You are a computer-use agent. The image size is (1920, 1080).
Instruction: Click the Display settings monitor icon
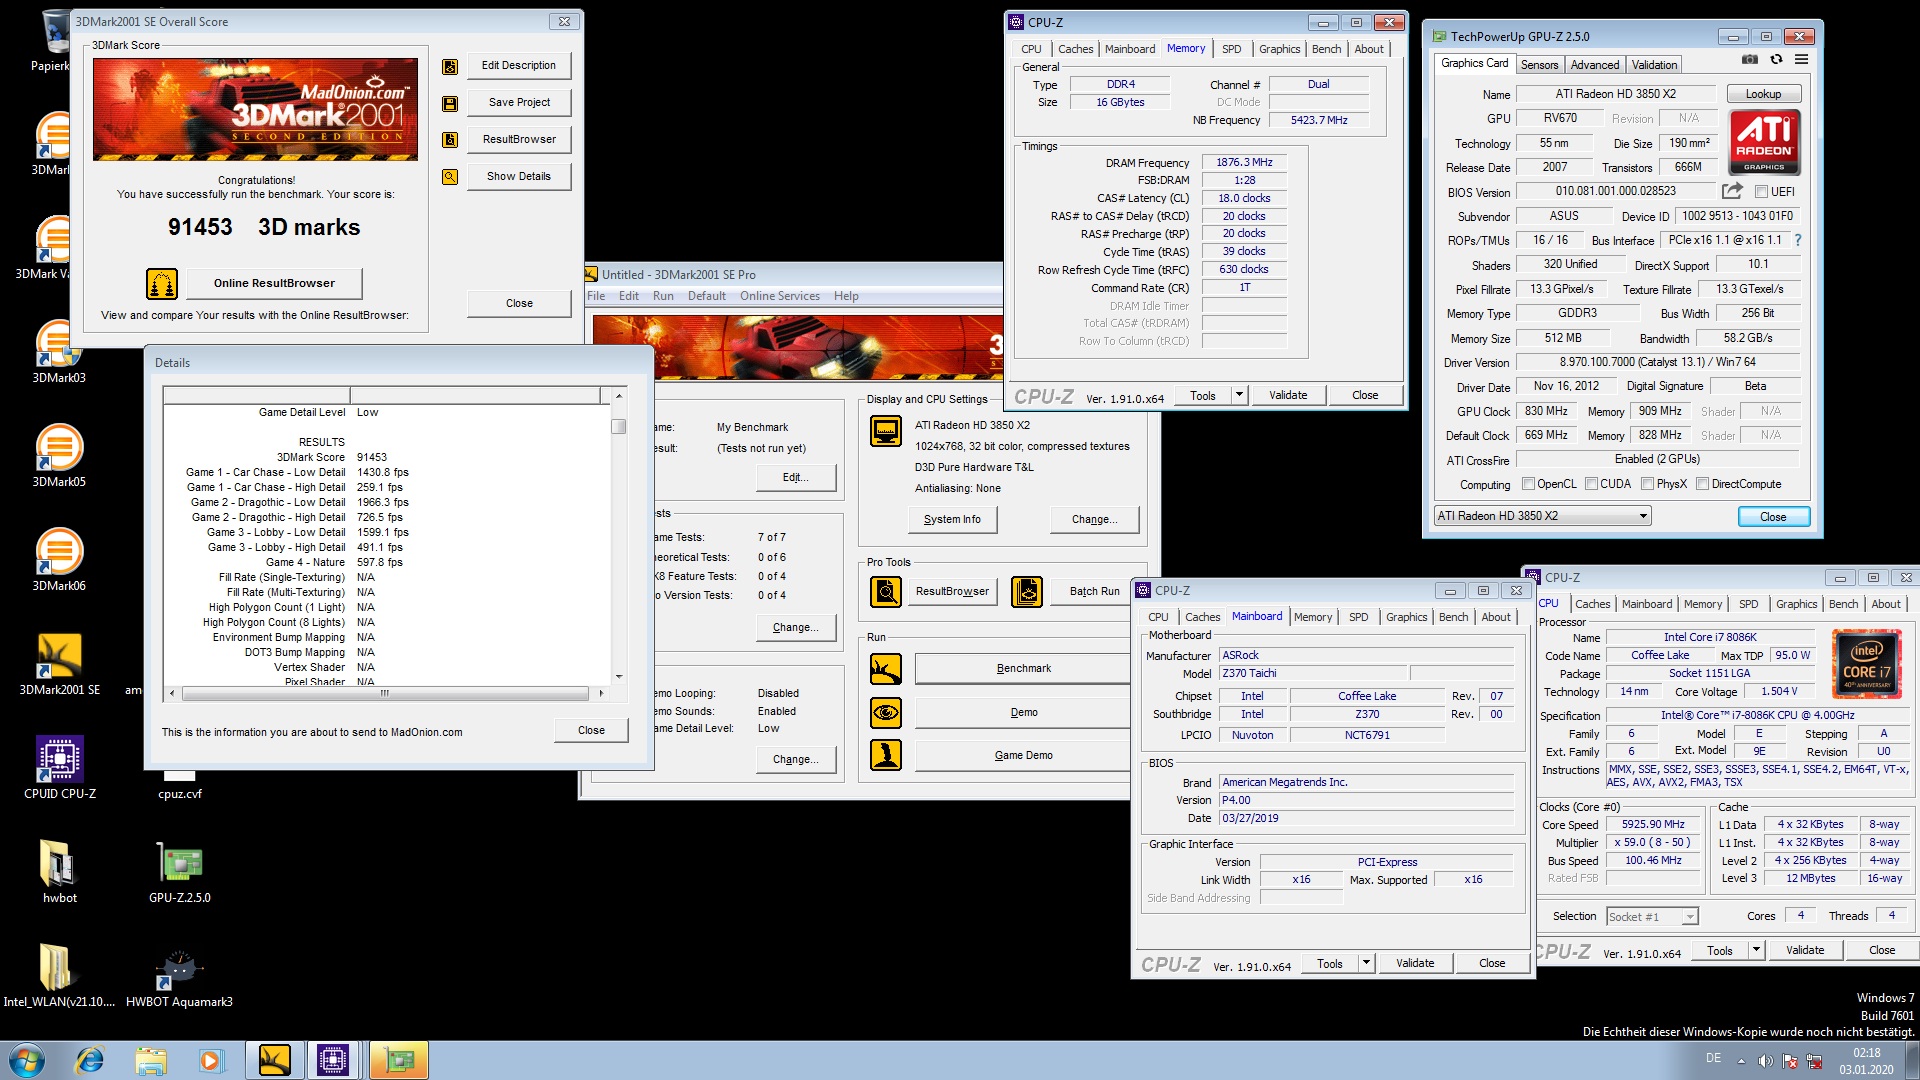click(886, 431)
